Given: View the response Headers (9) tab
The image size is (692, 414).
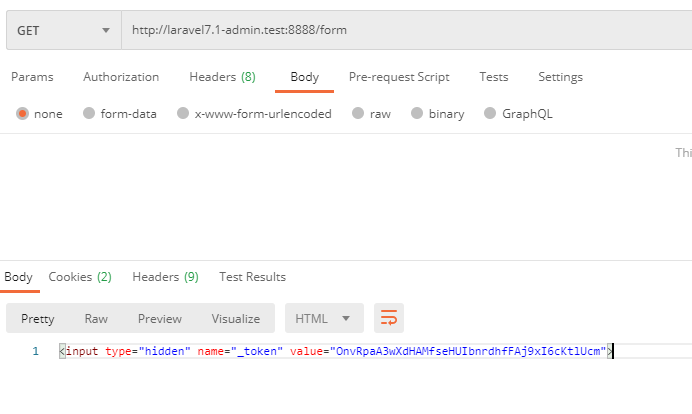Looking at the screenshot, I should 165,277.
